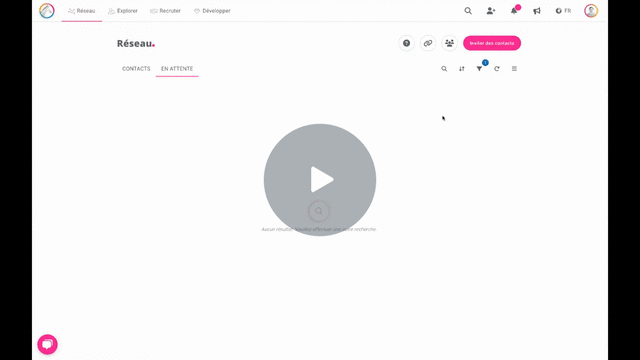
Task: Click the add contact person icon
Action: pyautogui.click(x=491, y=11)
